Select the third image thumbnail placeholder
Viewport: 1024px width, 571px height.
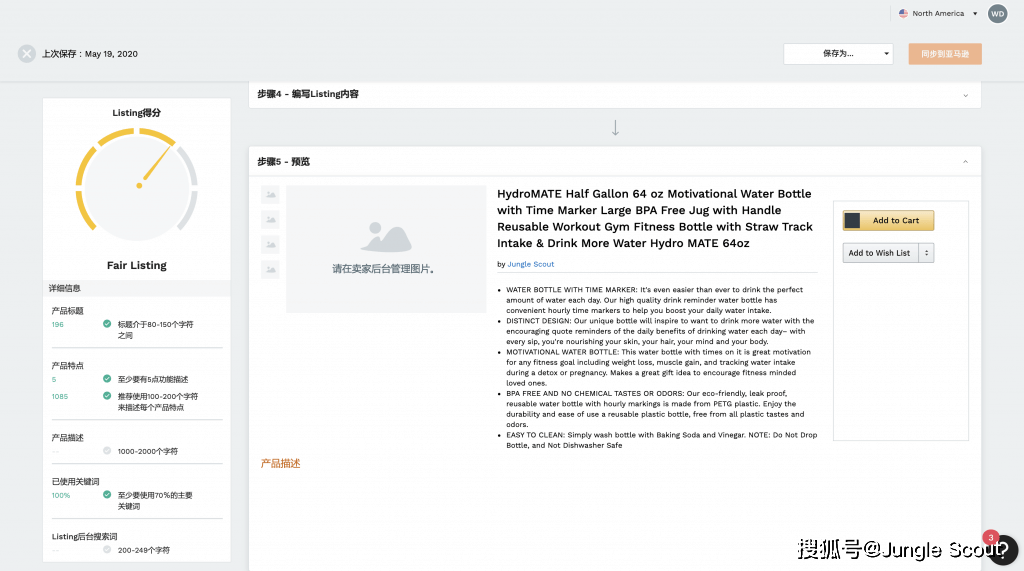coord(270,244)
